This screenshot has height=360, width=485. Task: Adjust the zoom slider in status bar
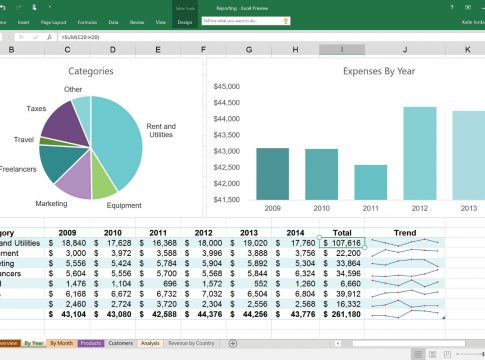pos(483,354)
